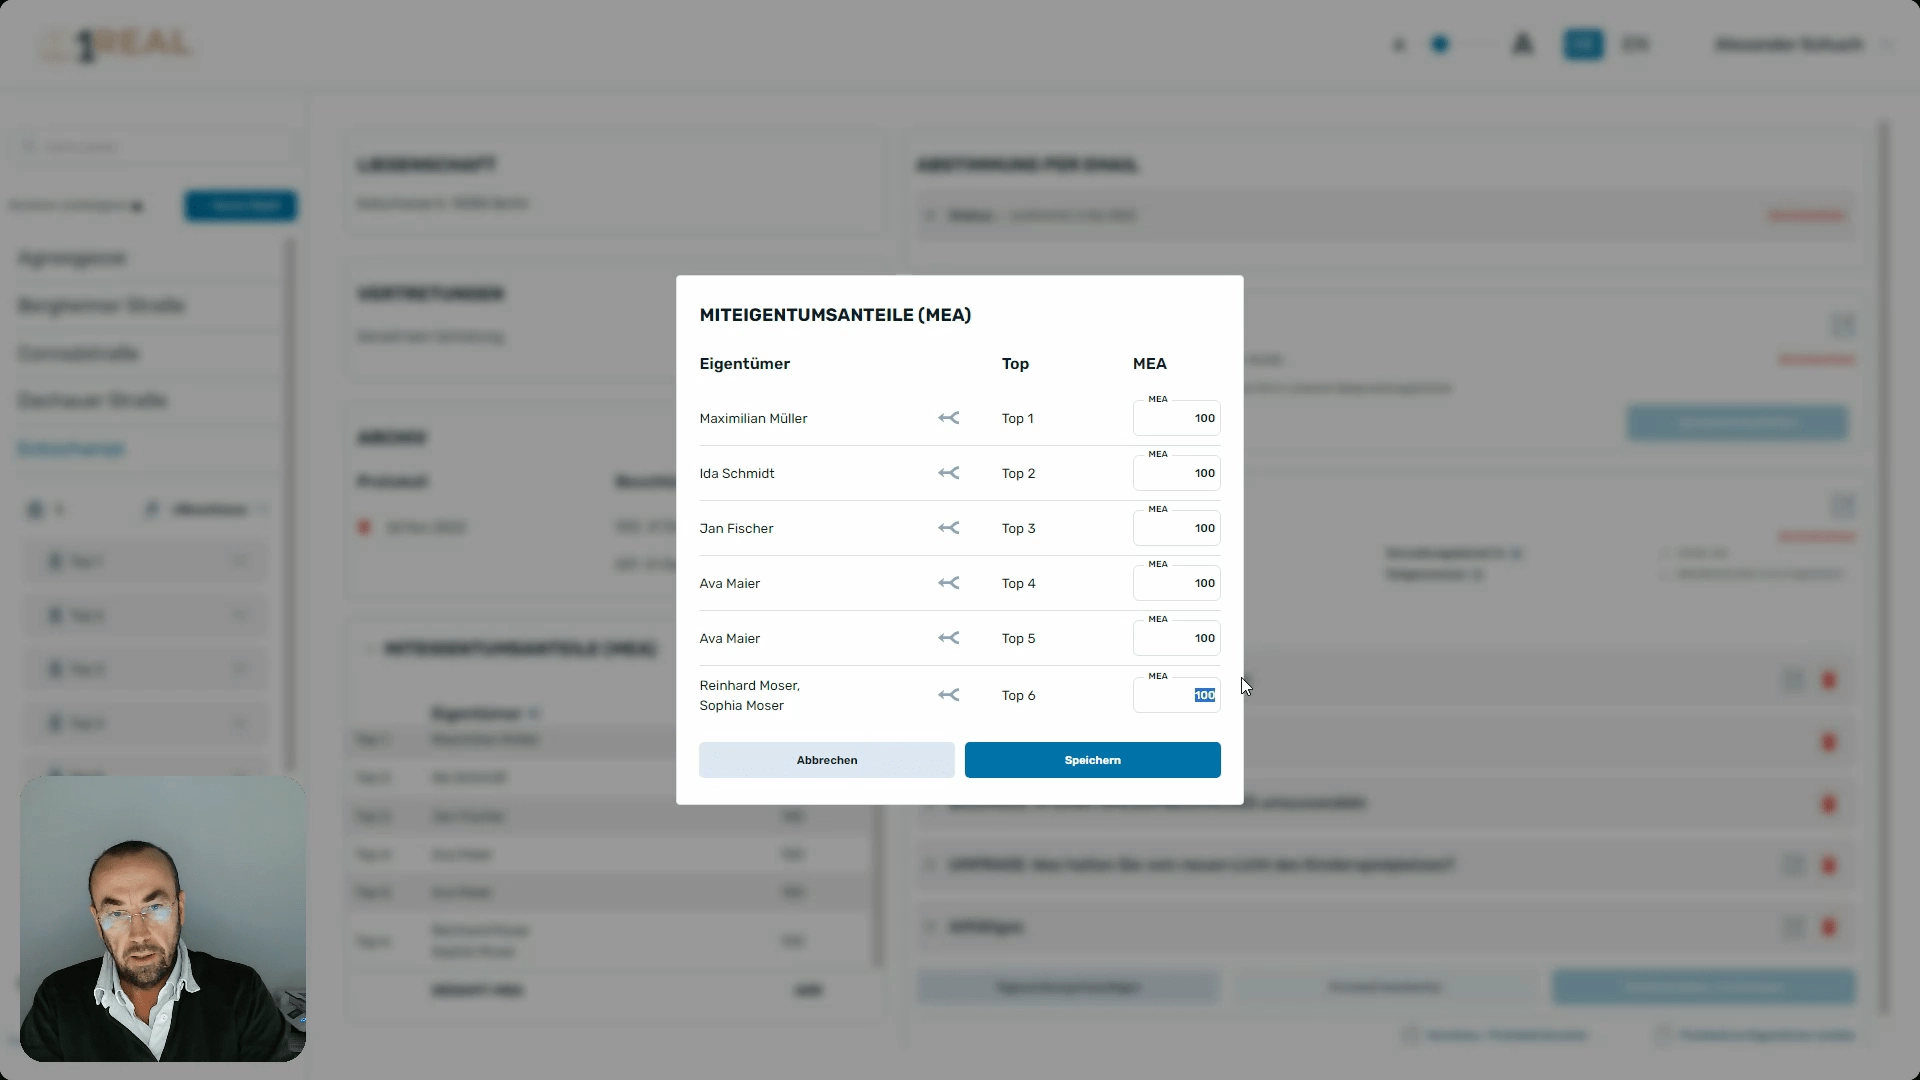This screenshot has width=1920, height=1080.
Task: Select the owner name Maximilian Müller
Action: [753, 418]
